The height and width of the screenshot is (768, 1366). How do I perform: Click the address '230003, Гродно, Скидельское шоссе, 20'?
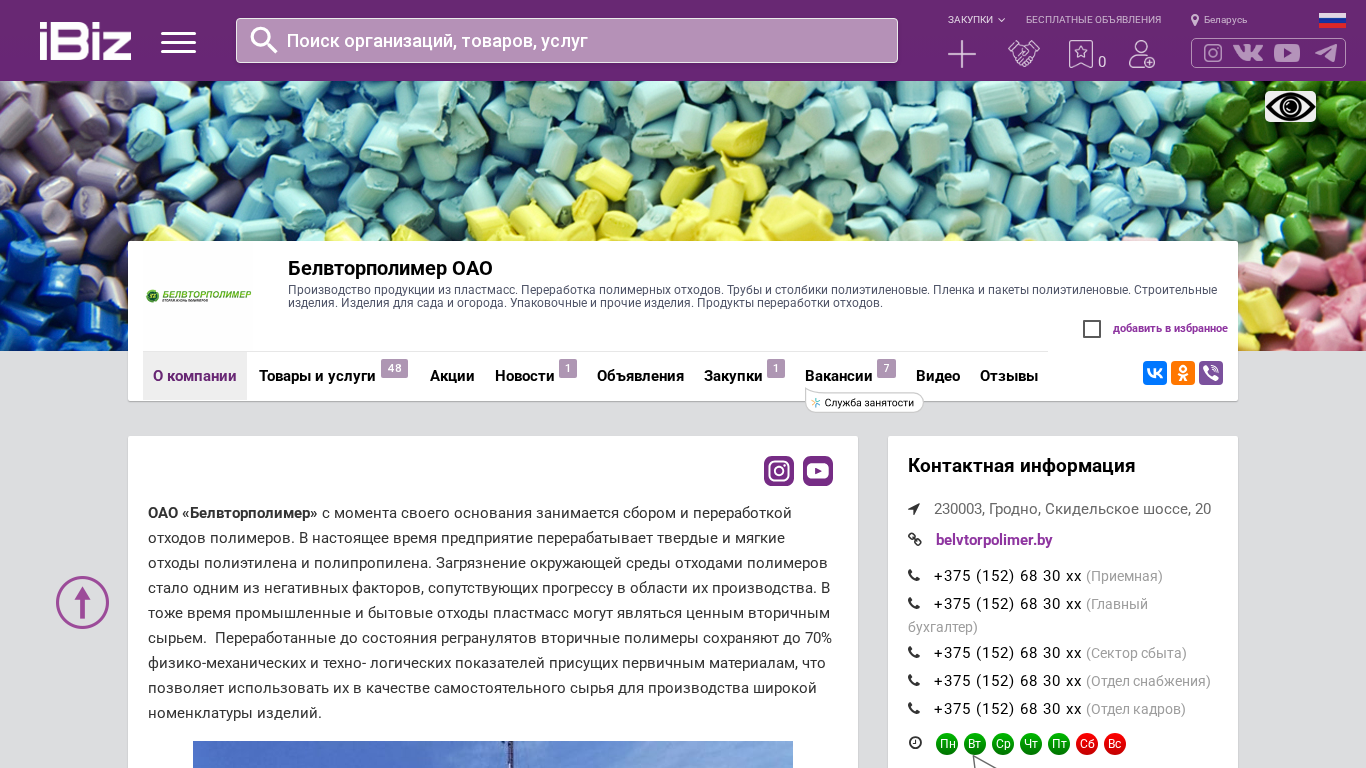[x=1072, y=509]
